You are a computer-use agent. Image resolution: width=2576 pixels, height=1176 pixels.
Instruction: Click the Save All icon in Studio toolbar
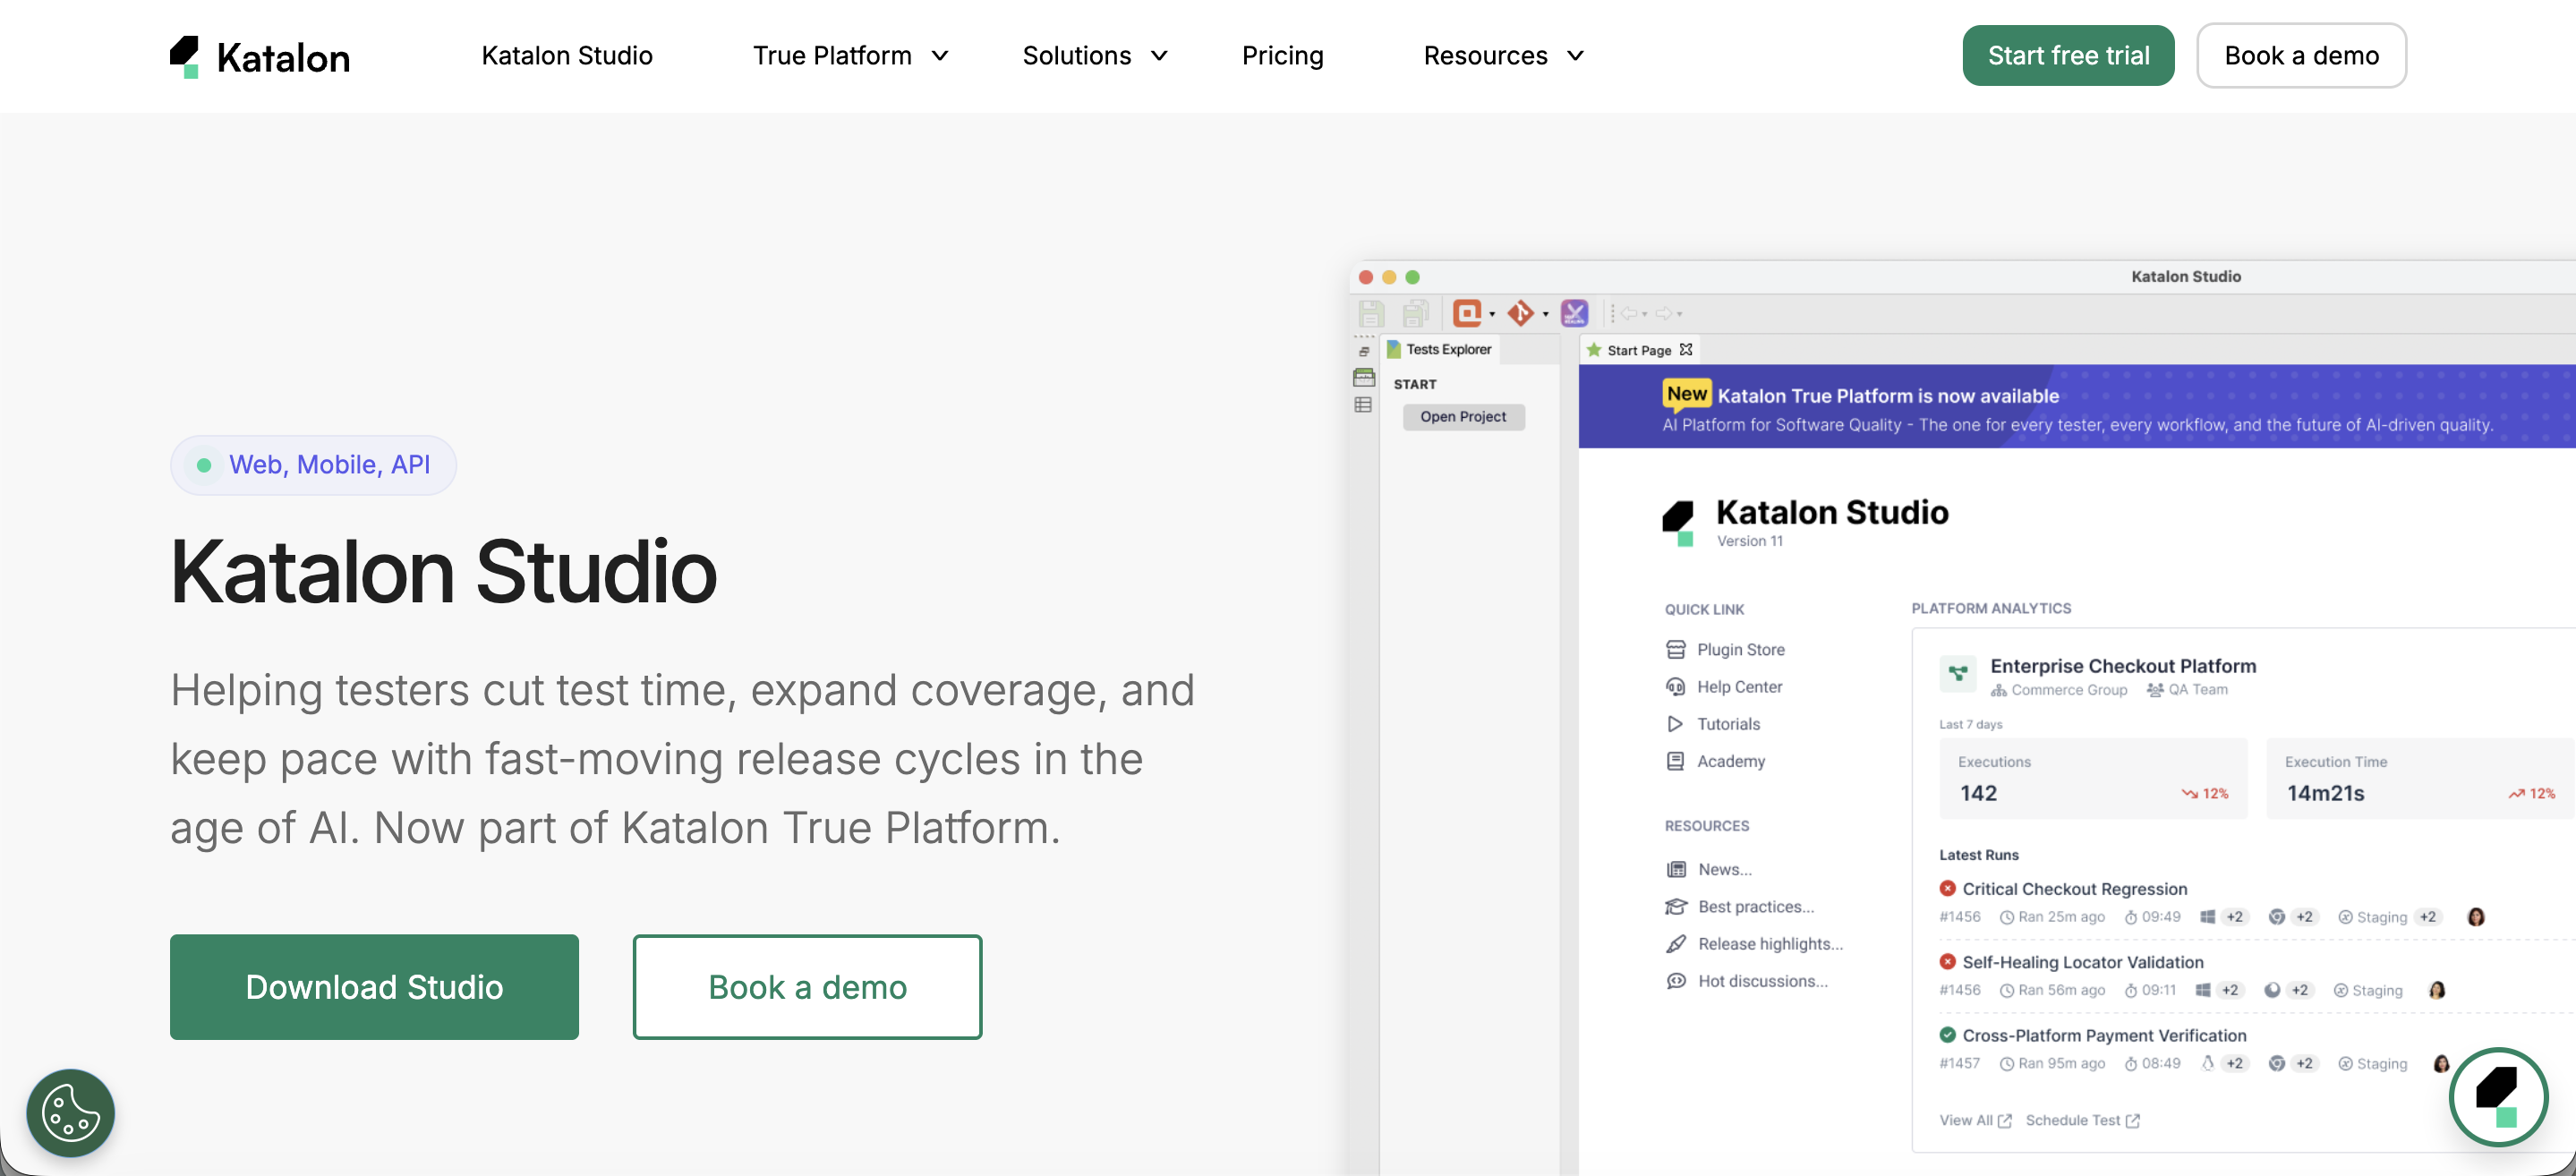pos(1415,314)
